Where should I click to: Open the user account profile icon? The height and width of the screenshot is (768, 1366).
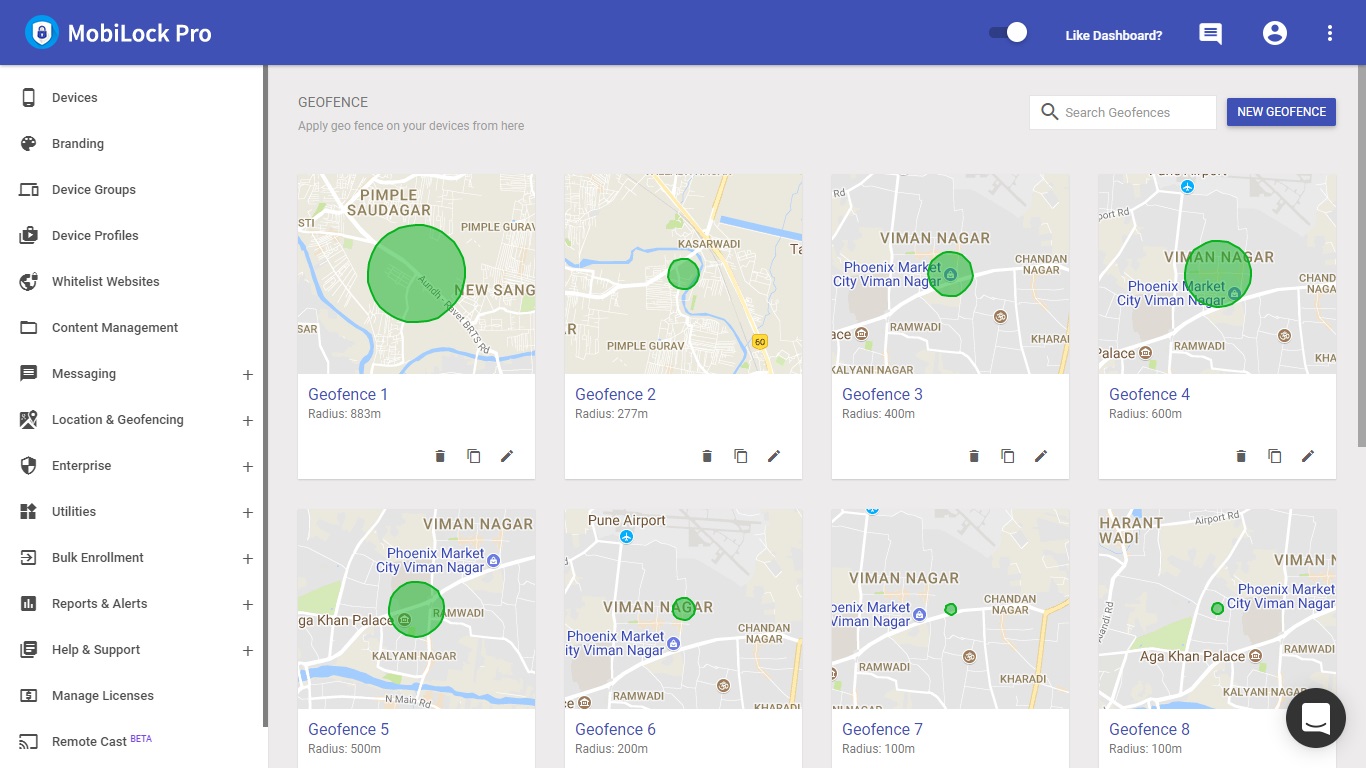(x=1274, y=33)
